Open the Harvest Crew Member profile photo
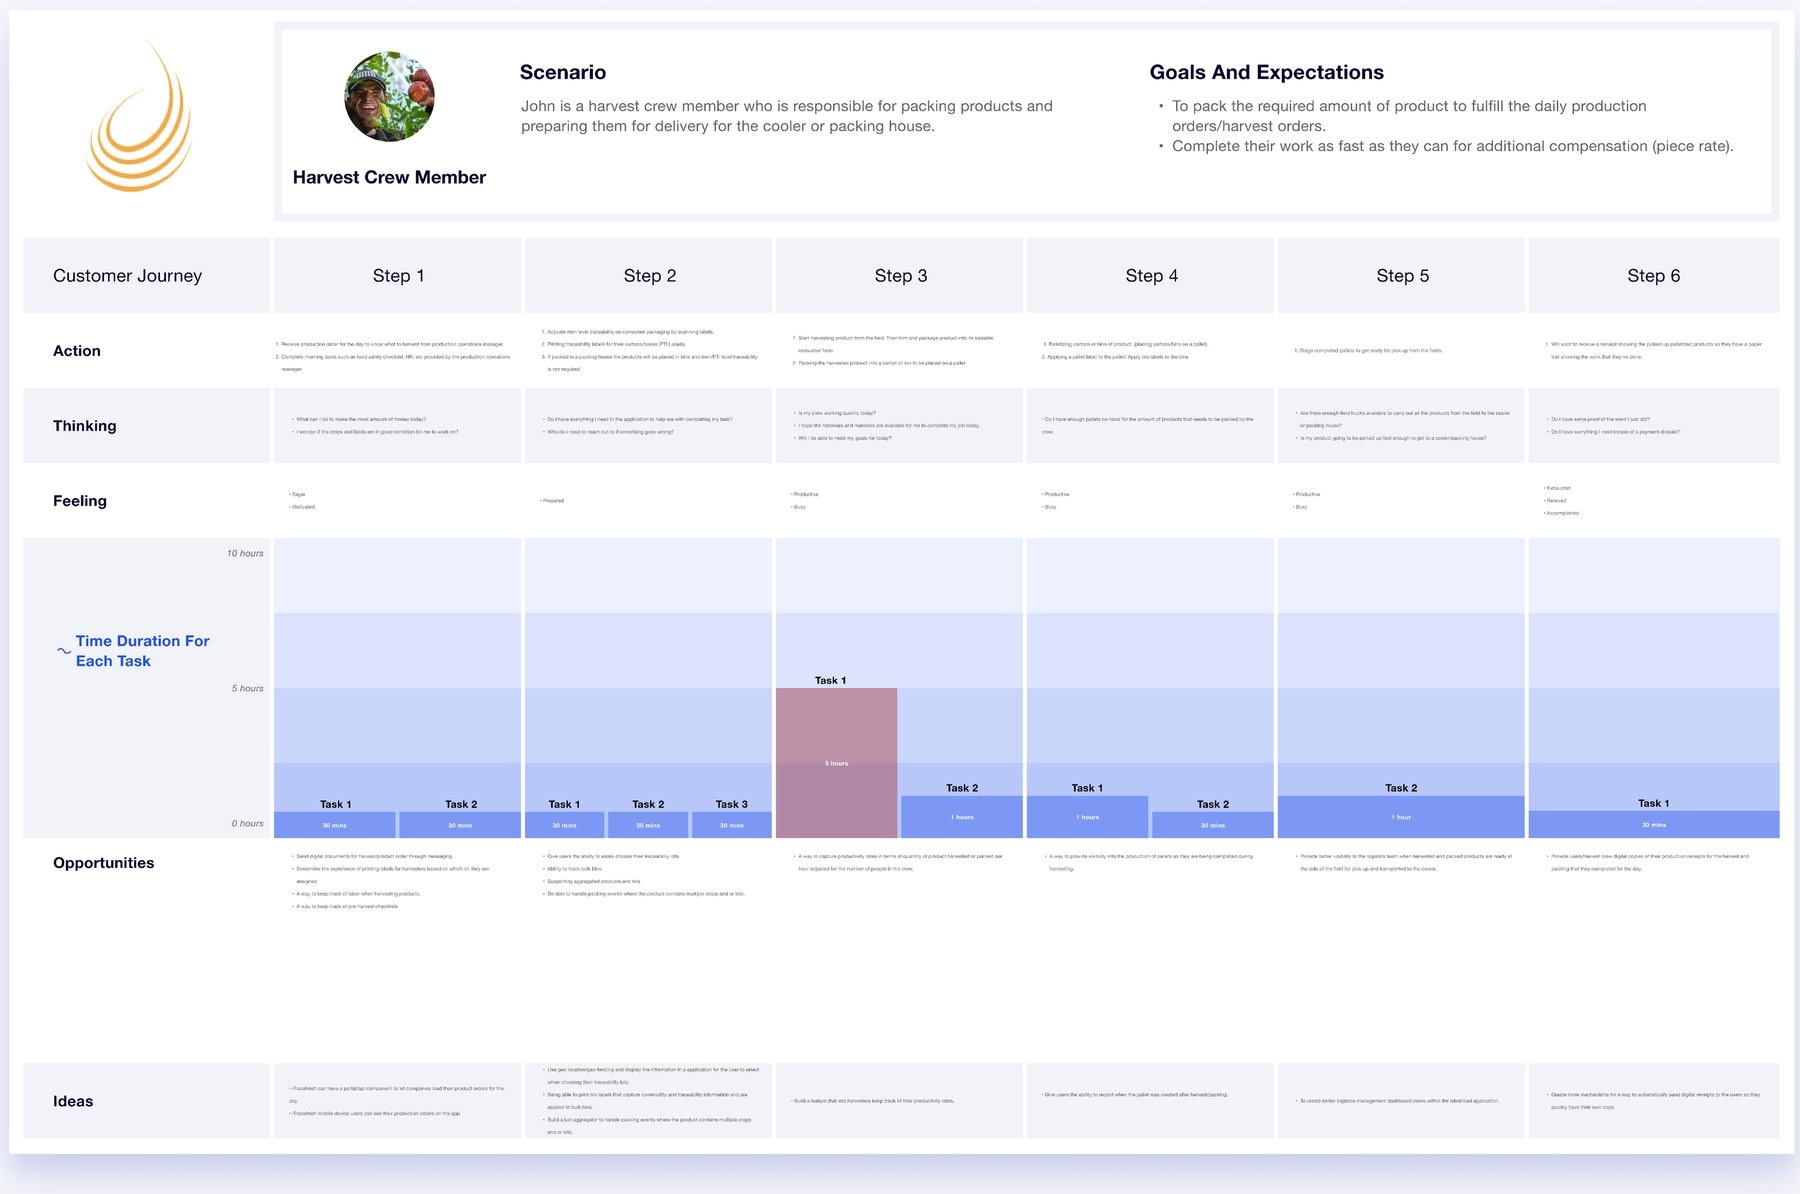 coord(389,97)
